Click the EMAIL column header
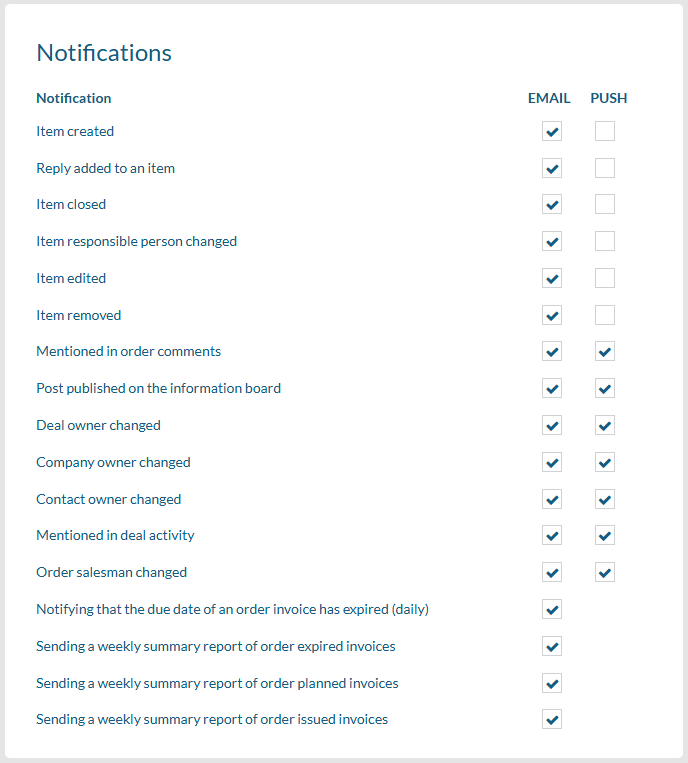Screen dimensions: 688x763 click(x=549, y=98)
